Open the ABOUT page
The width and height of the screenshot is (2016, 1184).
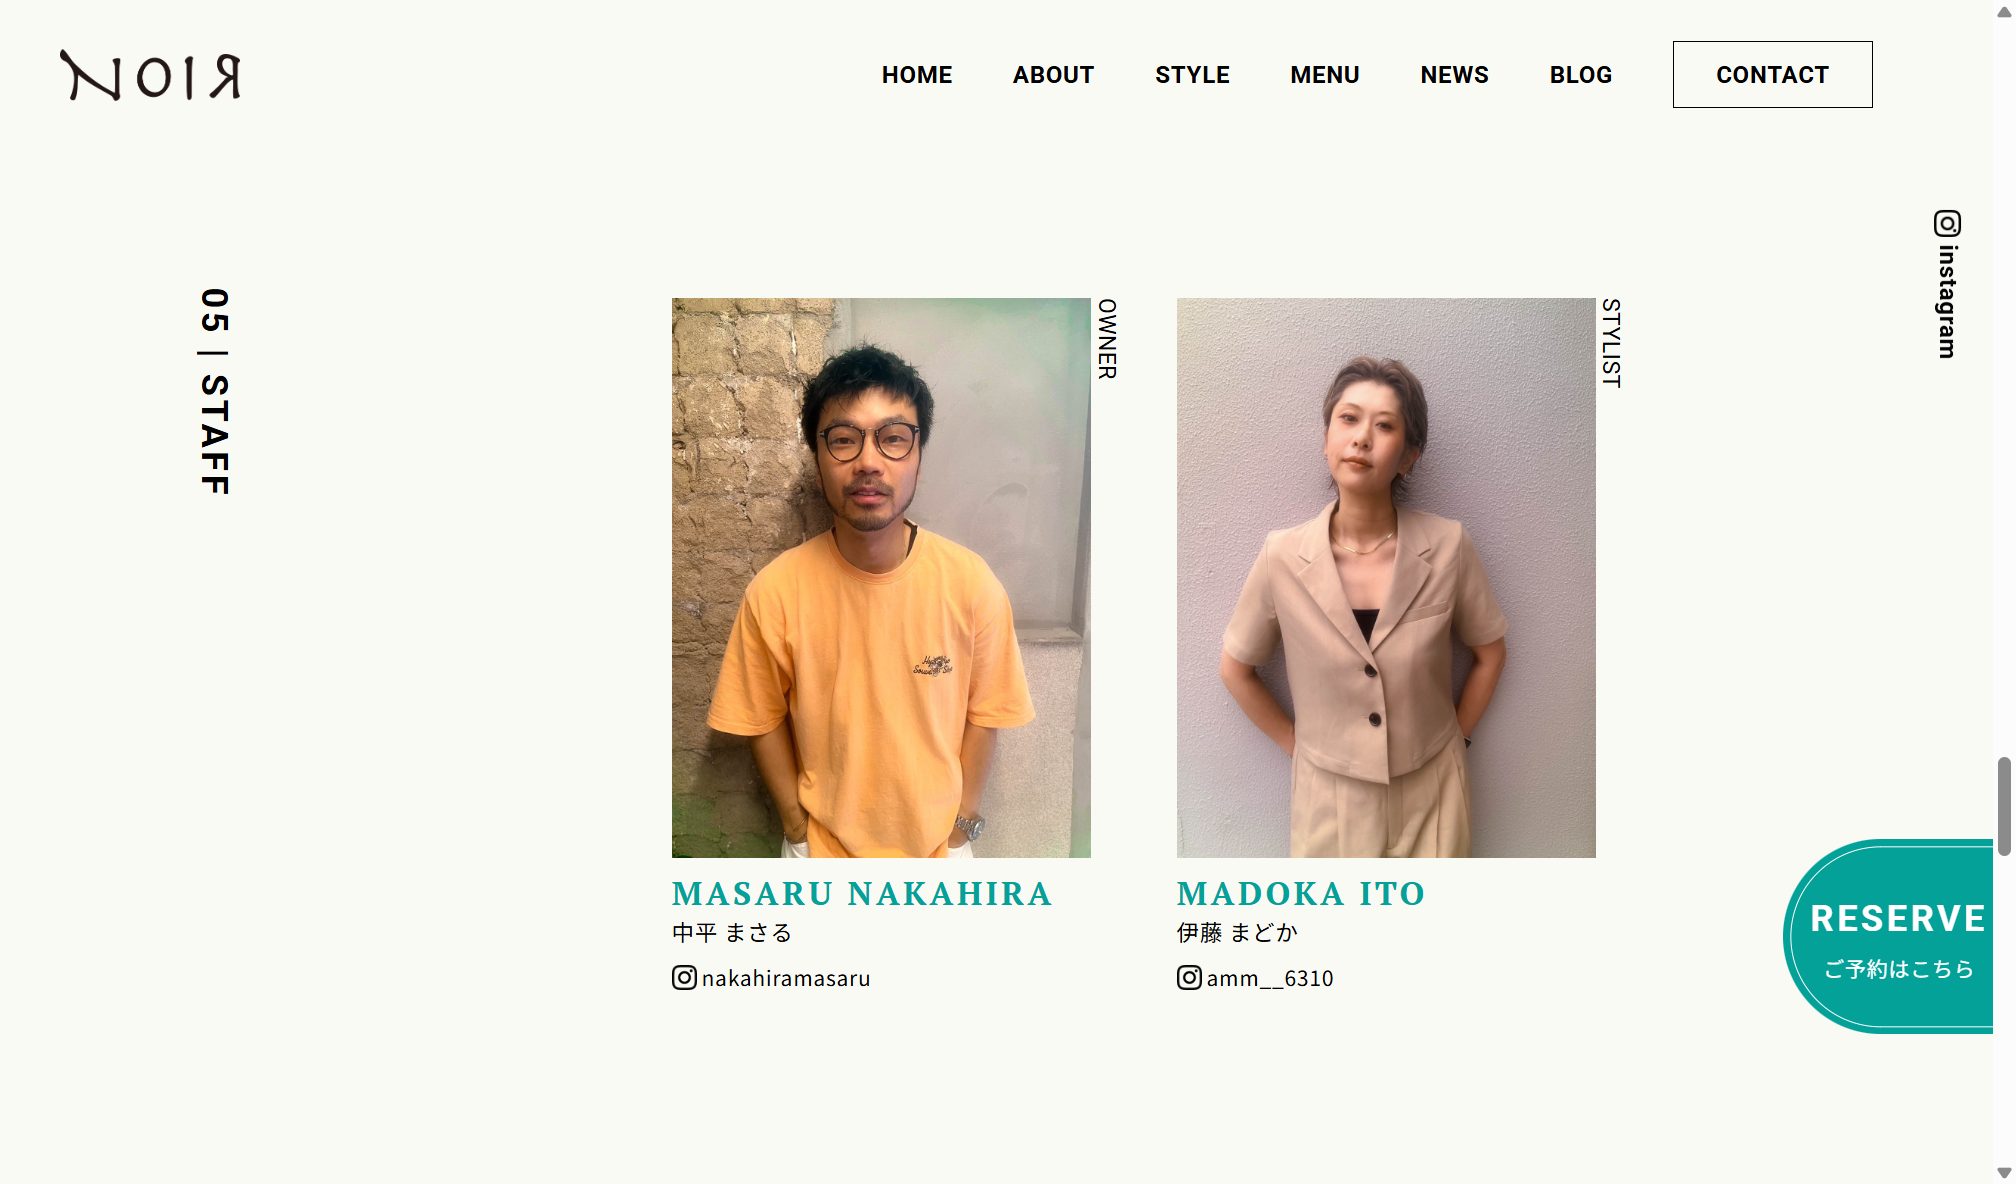pos(1053,75)
